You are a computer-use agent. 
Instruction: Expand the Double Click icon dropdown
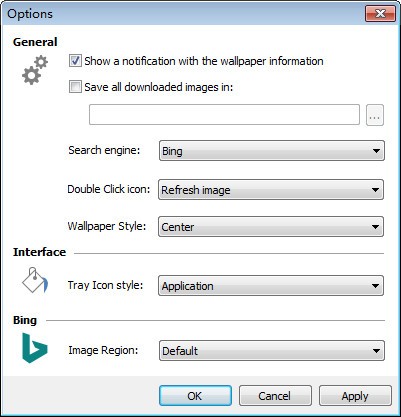271,190
